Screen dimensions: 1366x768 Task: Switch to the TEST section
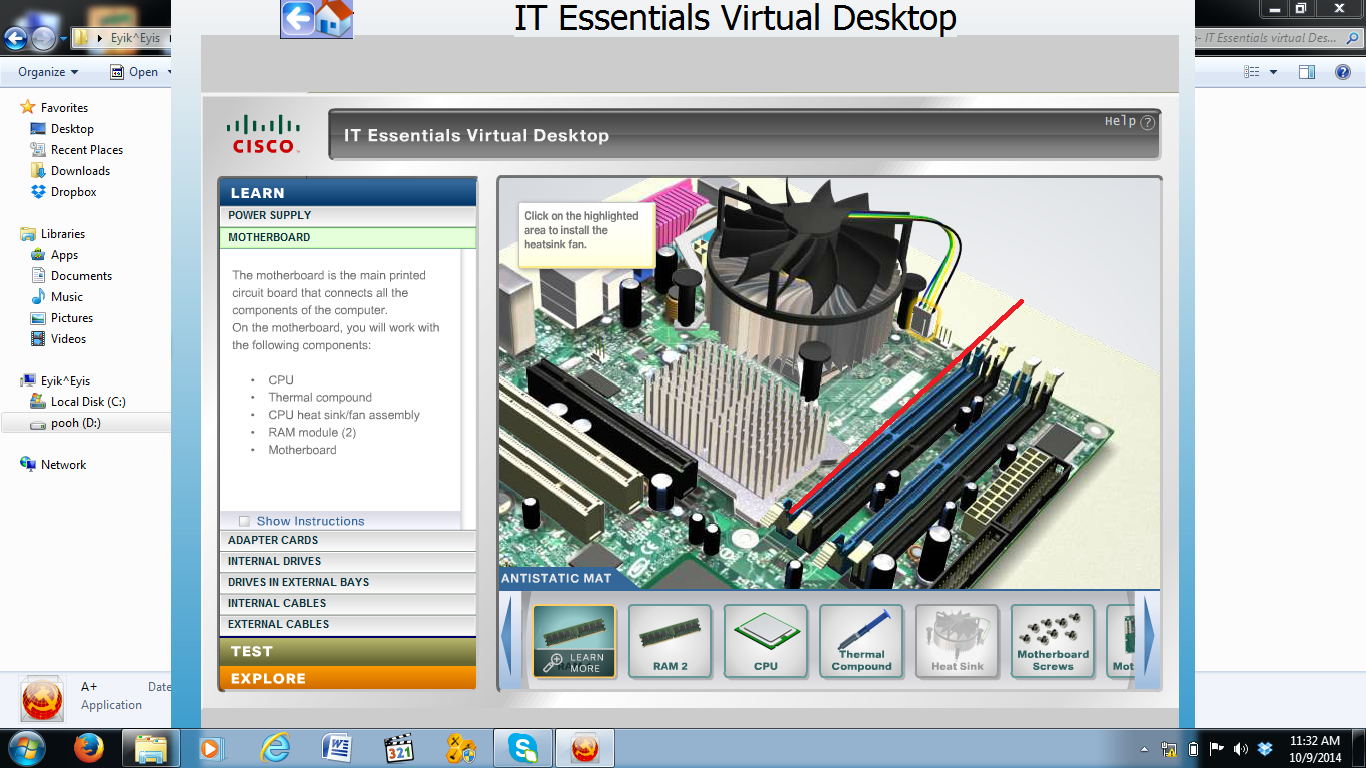pos(347,651)
